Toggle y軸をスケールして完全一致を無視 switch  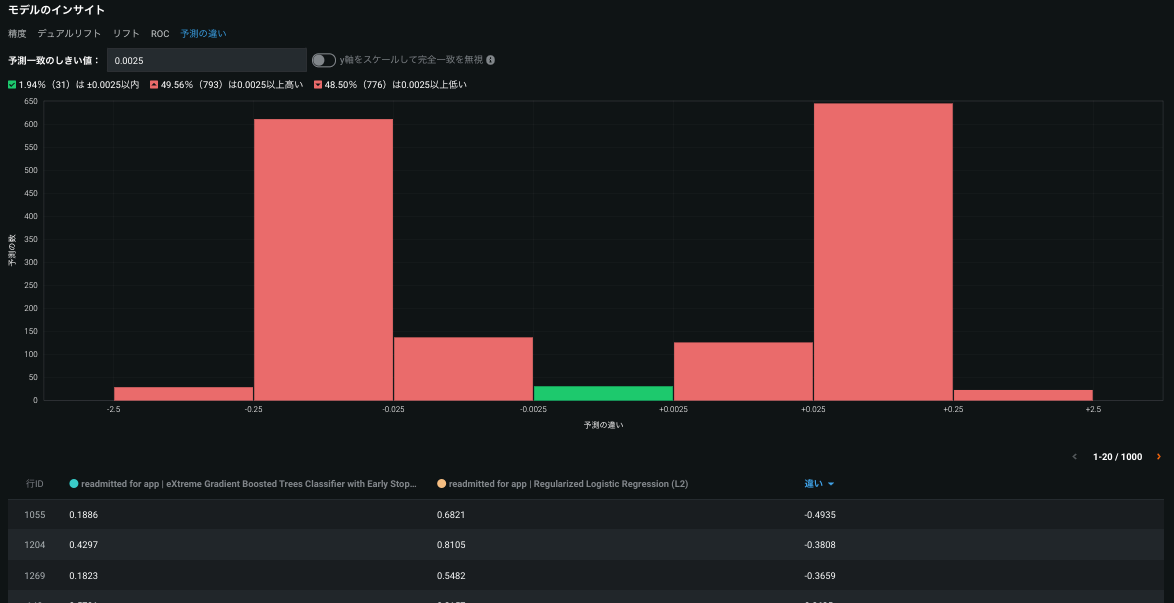pyautogui.click(x=323, y=60)
